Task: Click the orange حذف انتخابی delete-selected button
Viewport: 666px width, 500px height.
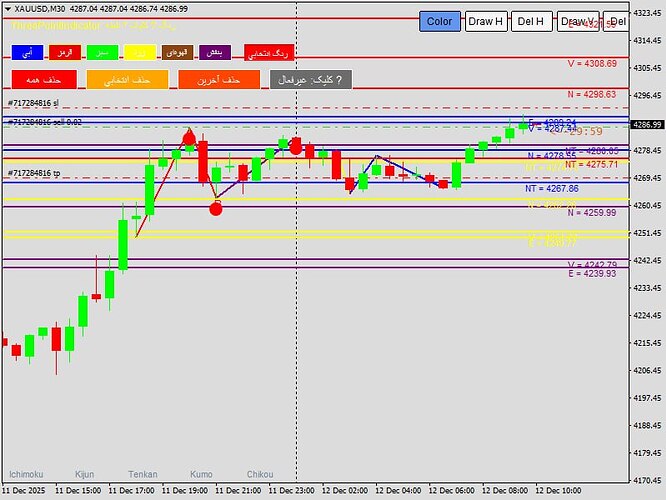Action: click(x=127, y=79)
